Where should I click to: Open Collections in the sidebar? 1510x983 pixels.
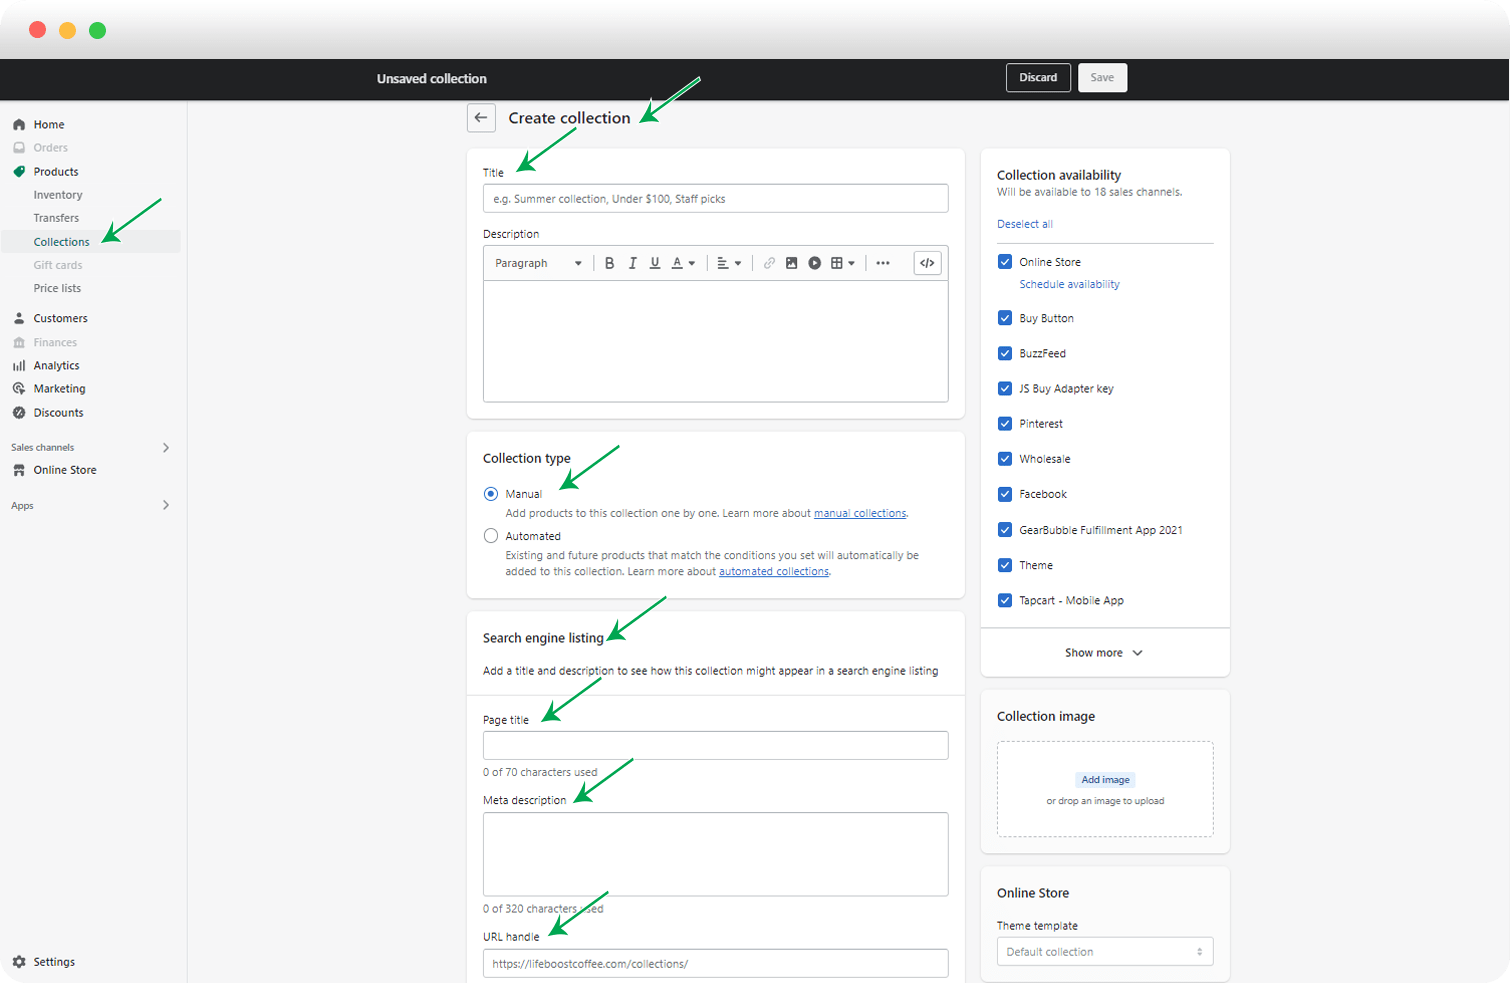coord(62,241)
